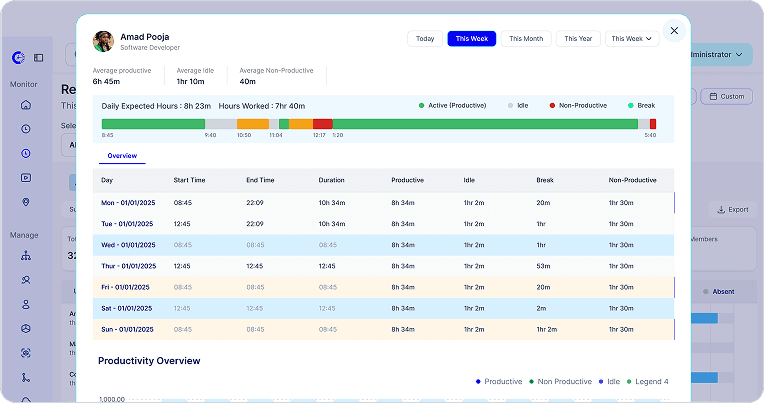The height and width of the screenshot is (403, 764).
Task: Click the red non-productive timeline segment
Action: click(x=323, y=124)
